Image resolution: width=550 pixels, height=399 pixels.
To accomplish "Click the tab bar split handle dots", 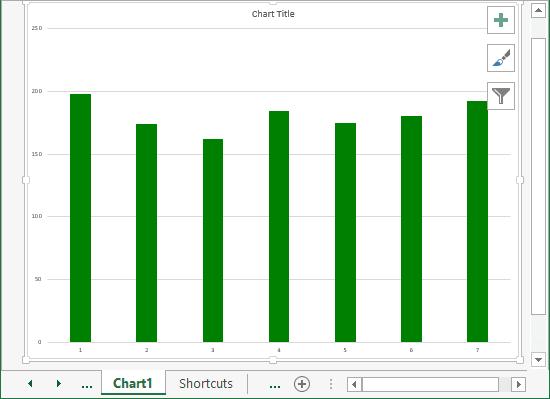I will tap(331, 384).
